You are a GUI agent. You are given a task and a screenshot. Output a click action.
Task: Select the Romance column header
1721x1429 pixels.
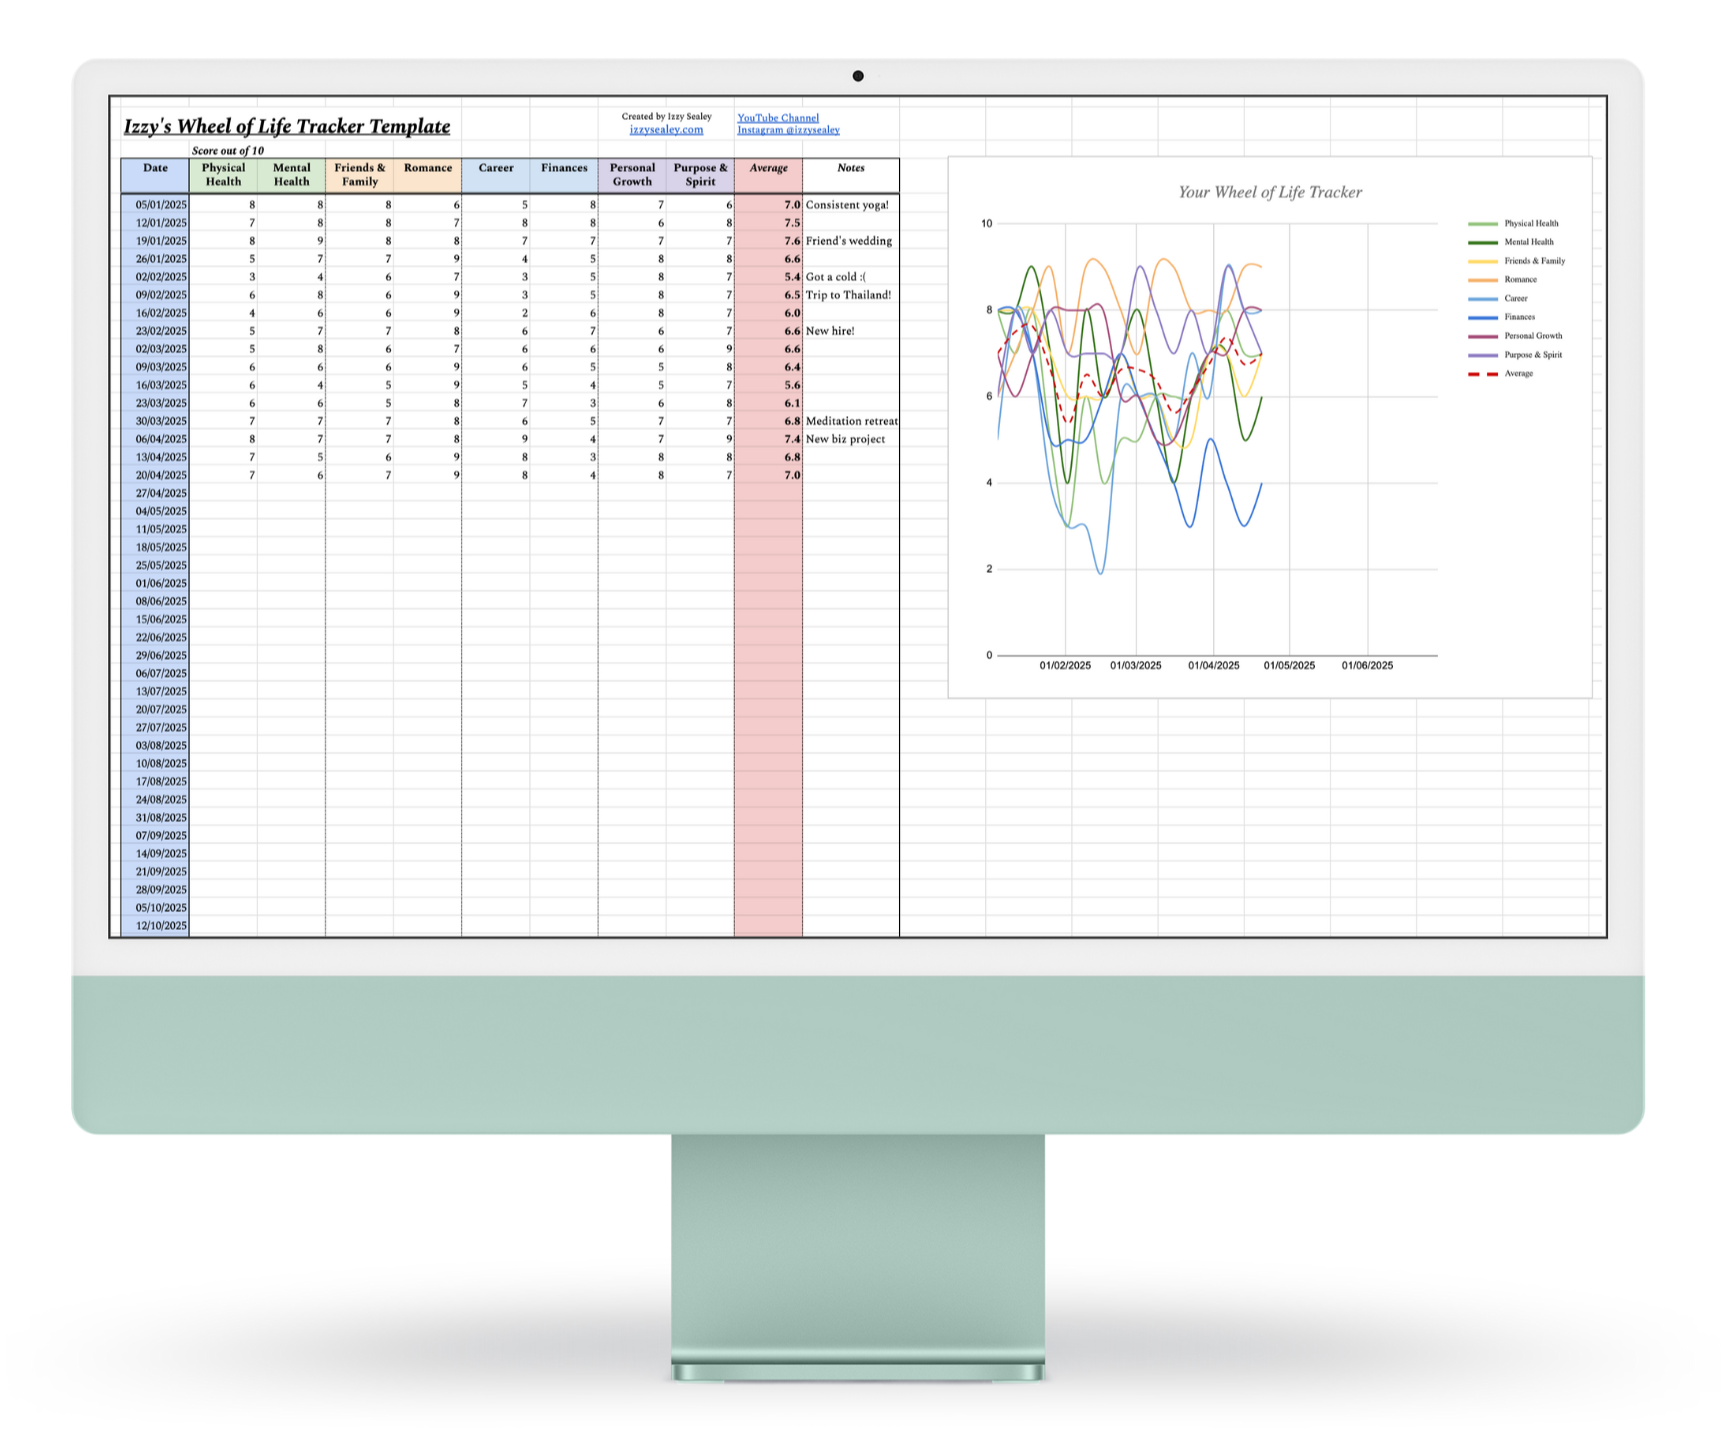[x=428, y=175]
